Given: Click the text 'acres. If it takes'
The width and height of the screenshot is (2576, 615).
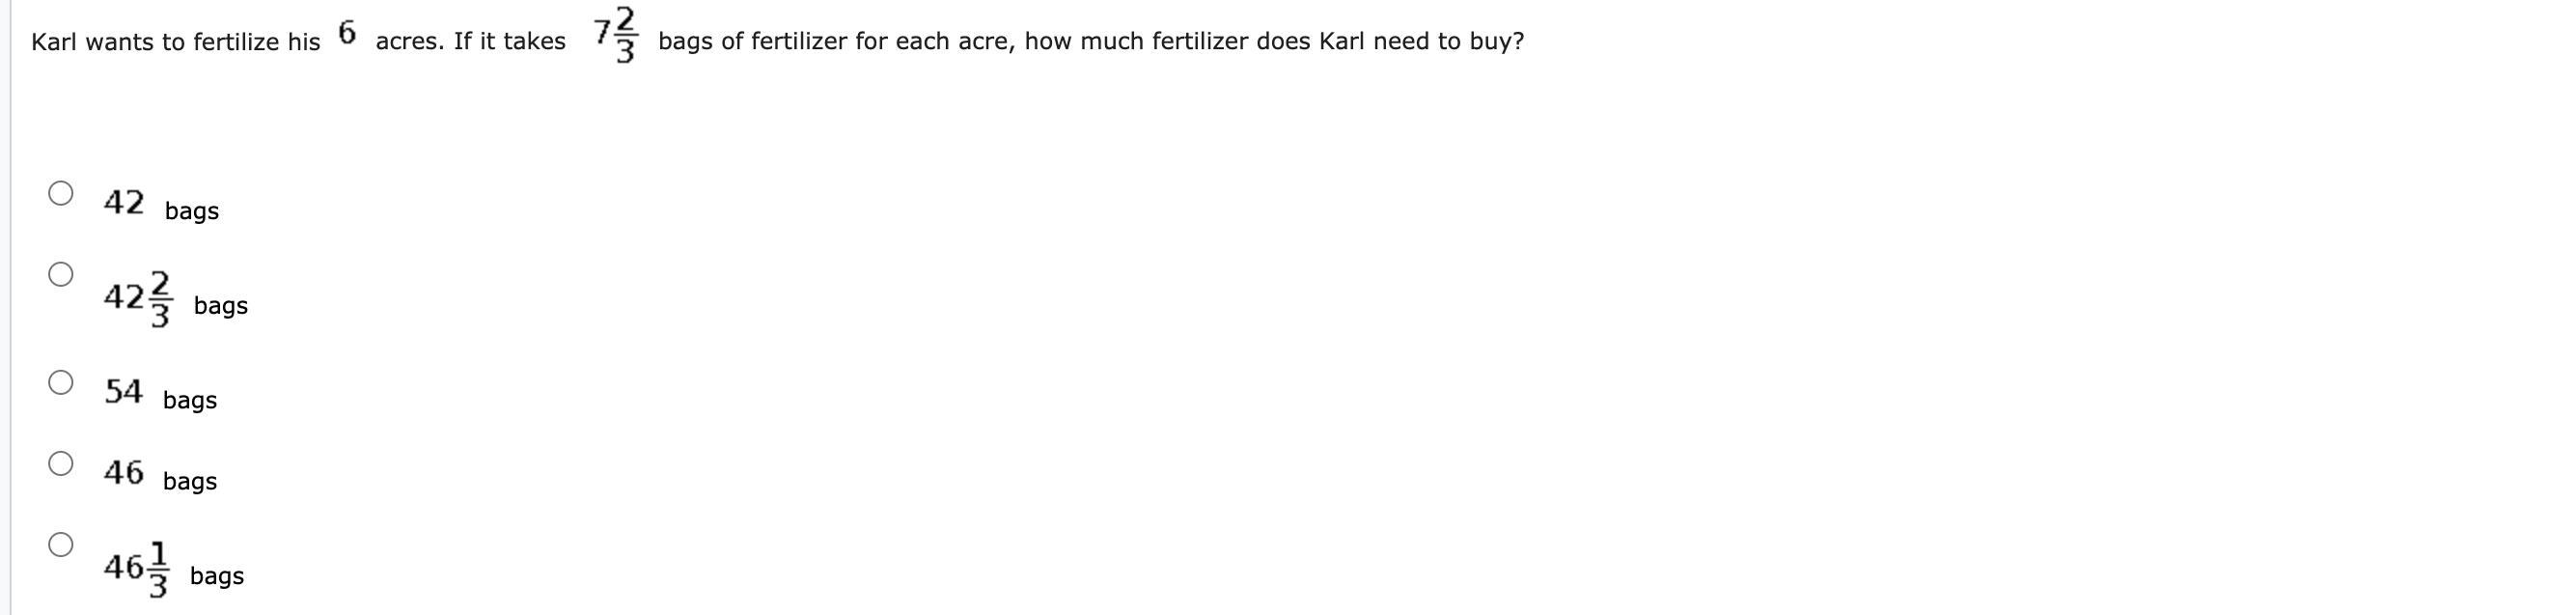Looking at the screenshot, I should 471,41.
